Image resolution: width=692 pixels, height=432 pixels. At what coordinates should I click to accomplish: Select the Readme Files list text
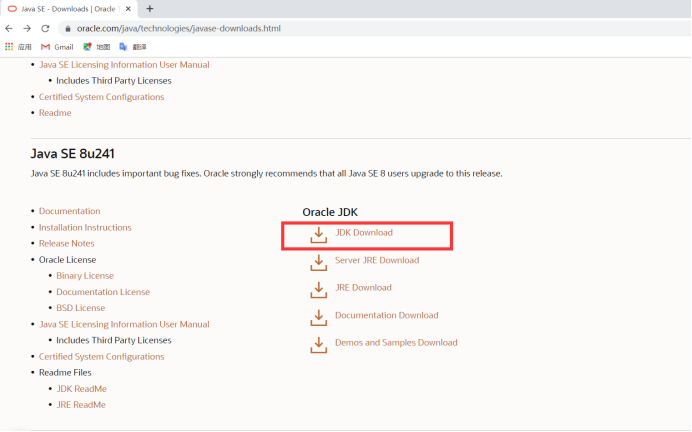pos(65,372)
